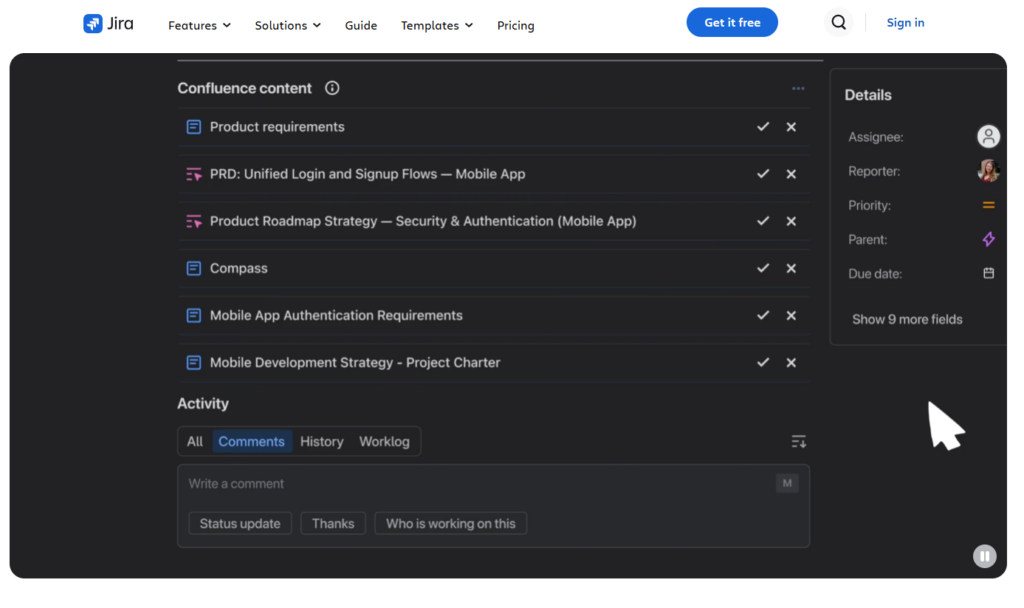The height and width of the screenshot is (608, 1024).
Task: Switch to the All activity tab
Action: tap(195, 441)
